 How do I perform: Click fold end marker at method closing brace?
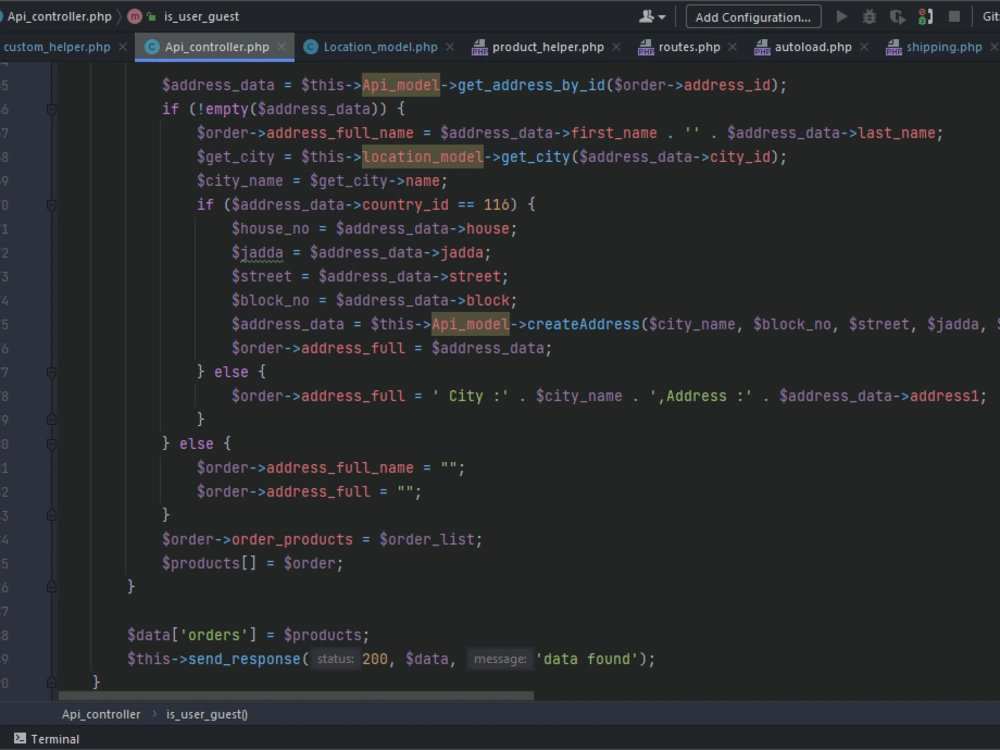[x=52, y=682]
